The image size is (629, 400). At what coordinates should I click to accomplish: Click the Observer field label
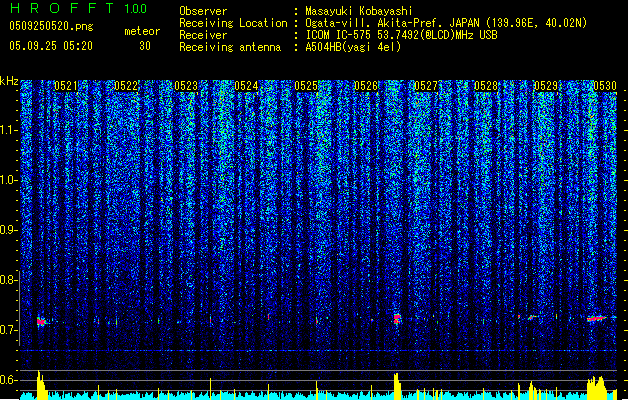coord(203,11)
